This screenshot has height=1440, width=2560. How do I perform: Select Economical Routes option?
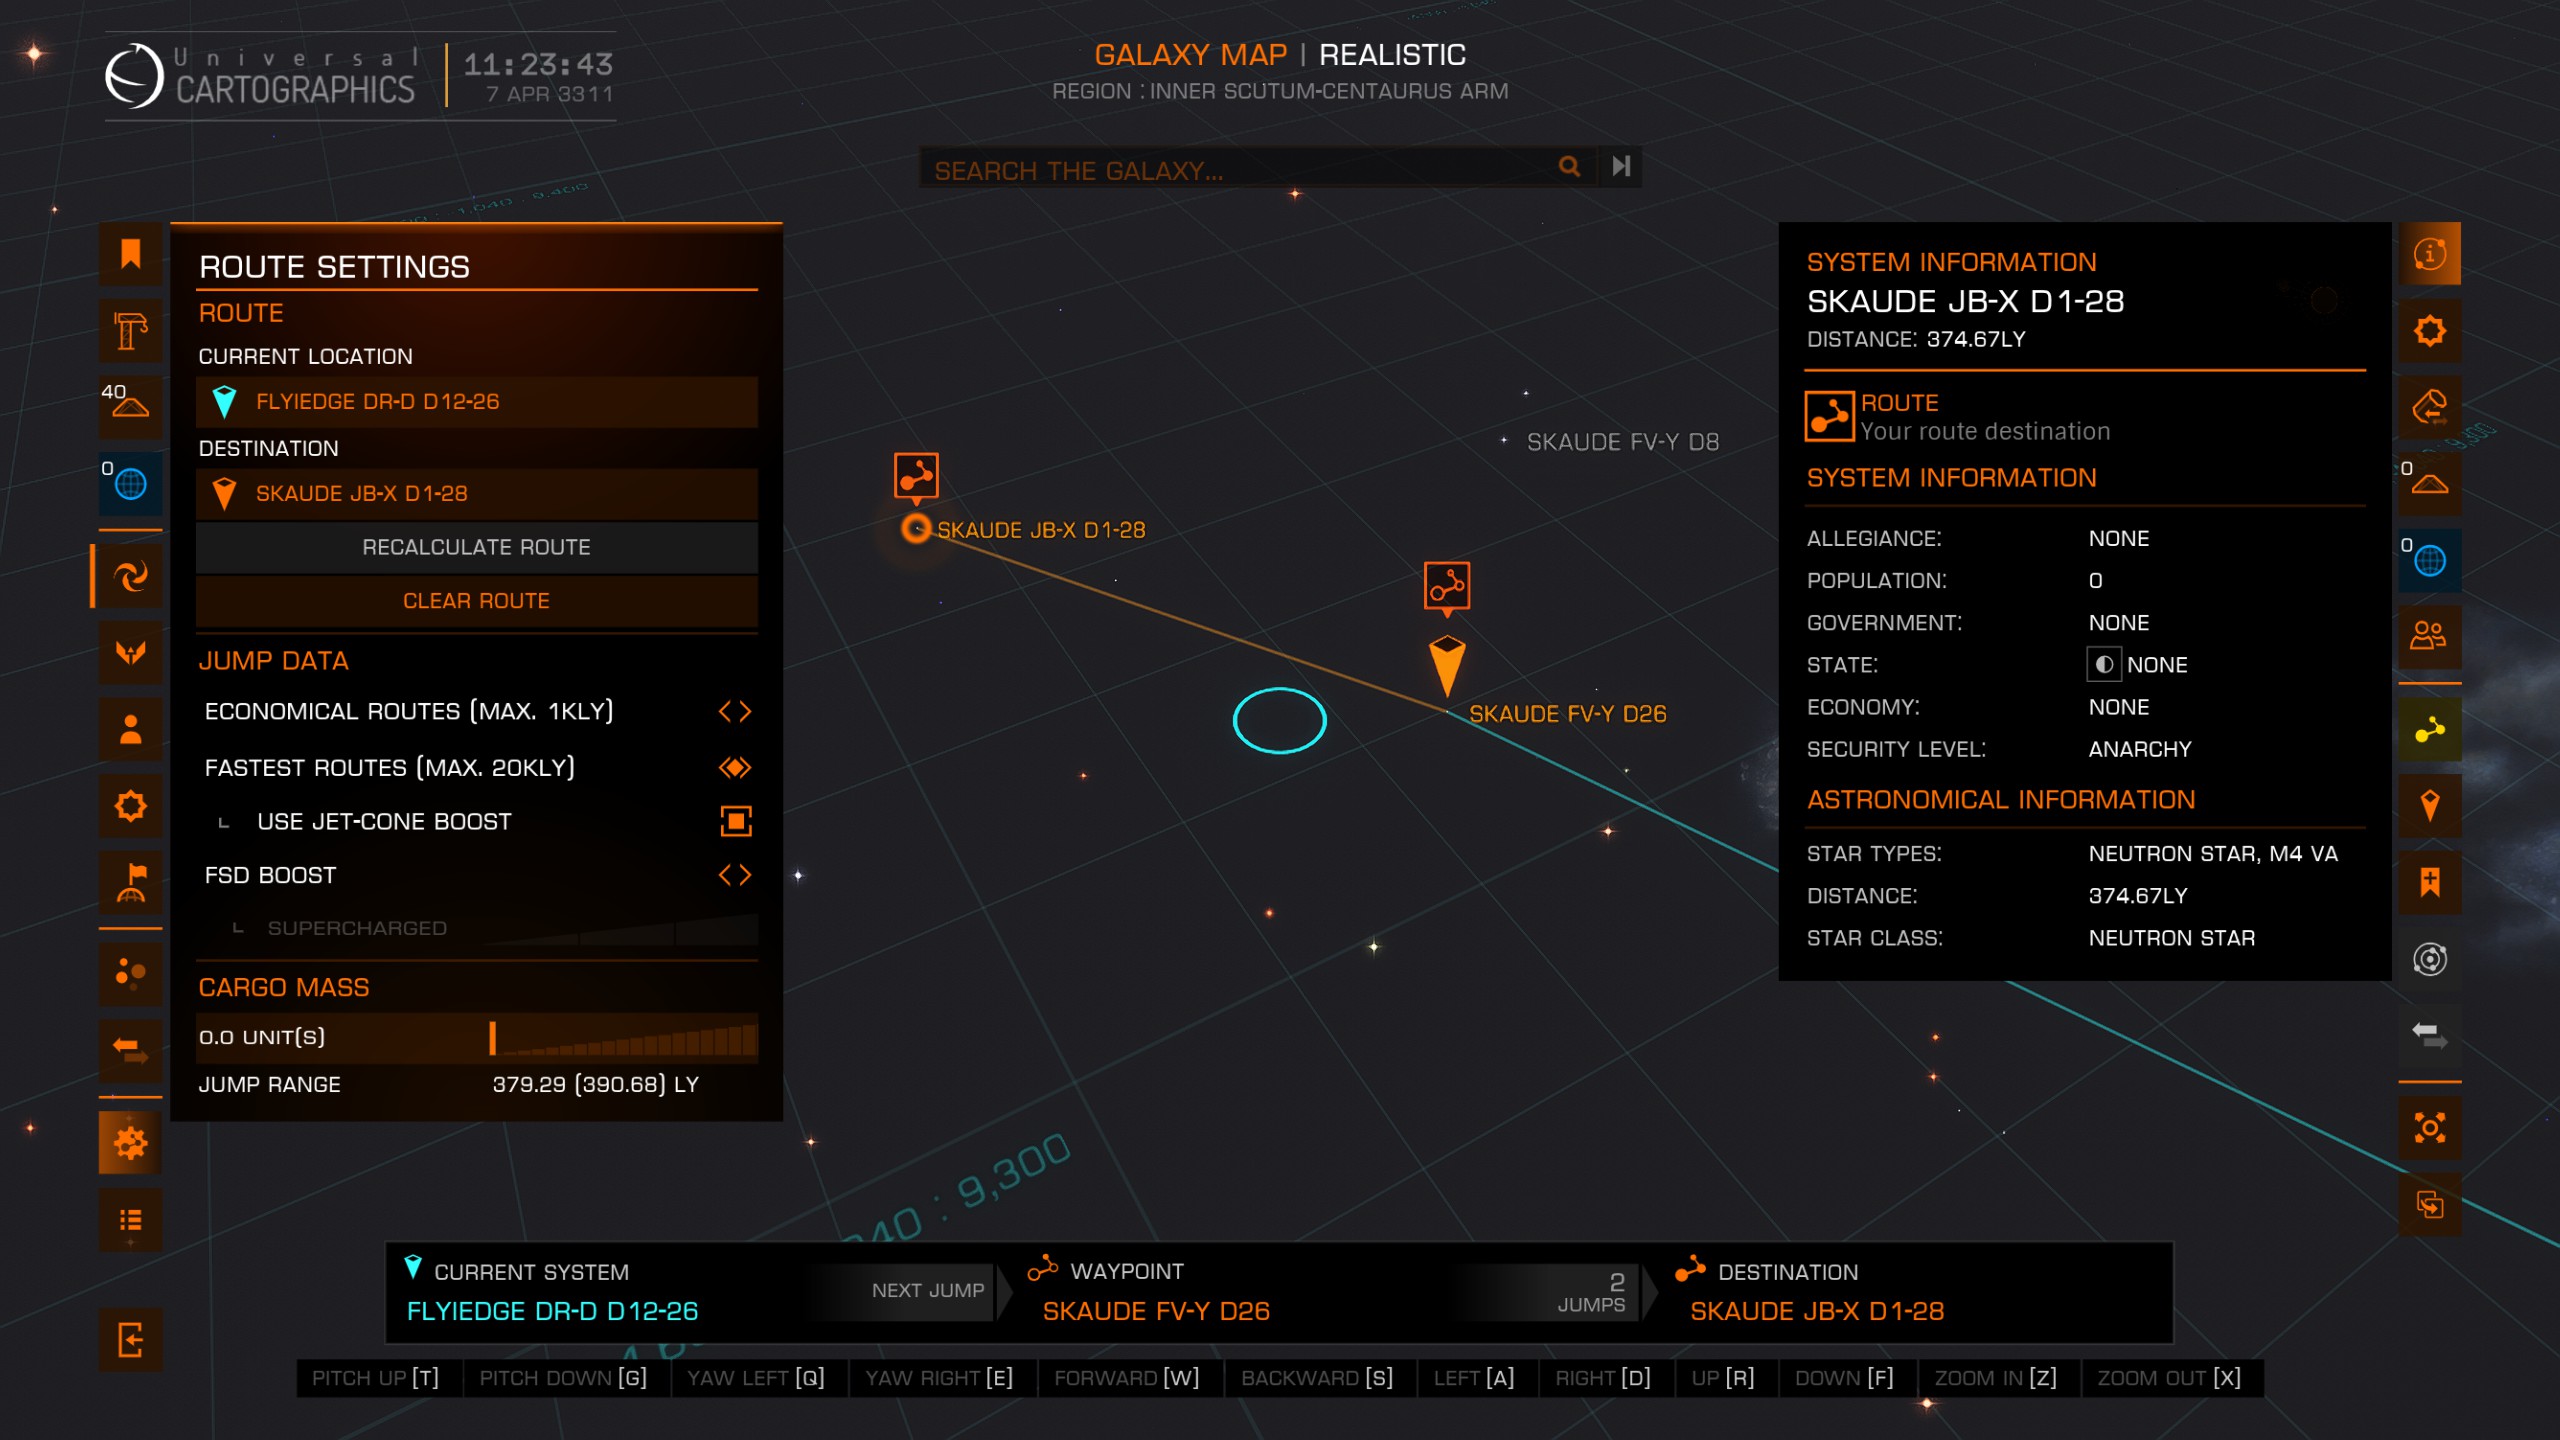(x=477, y=711)
